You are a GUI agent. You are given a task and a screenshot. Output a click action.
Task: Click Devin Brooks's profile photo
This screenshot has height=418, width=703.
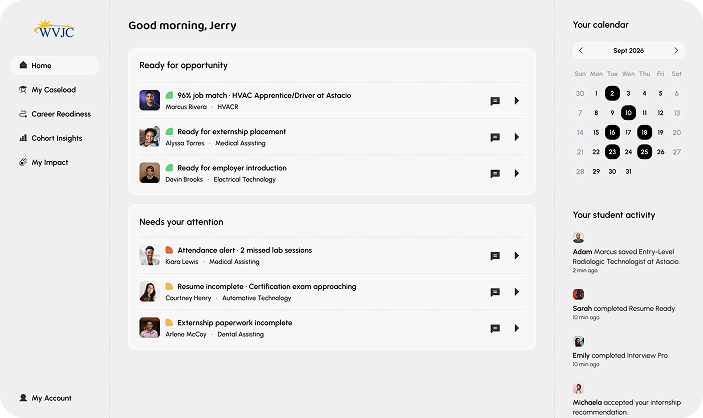150,173
